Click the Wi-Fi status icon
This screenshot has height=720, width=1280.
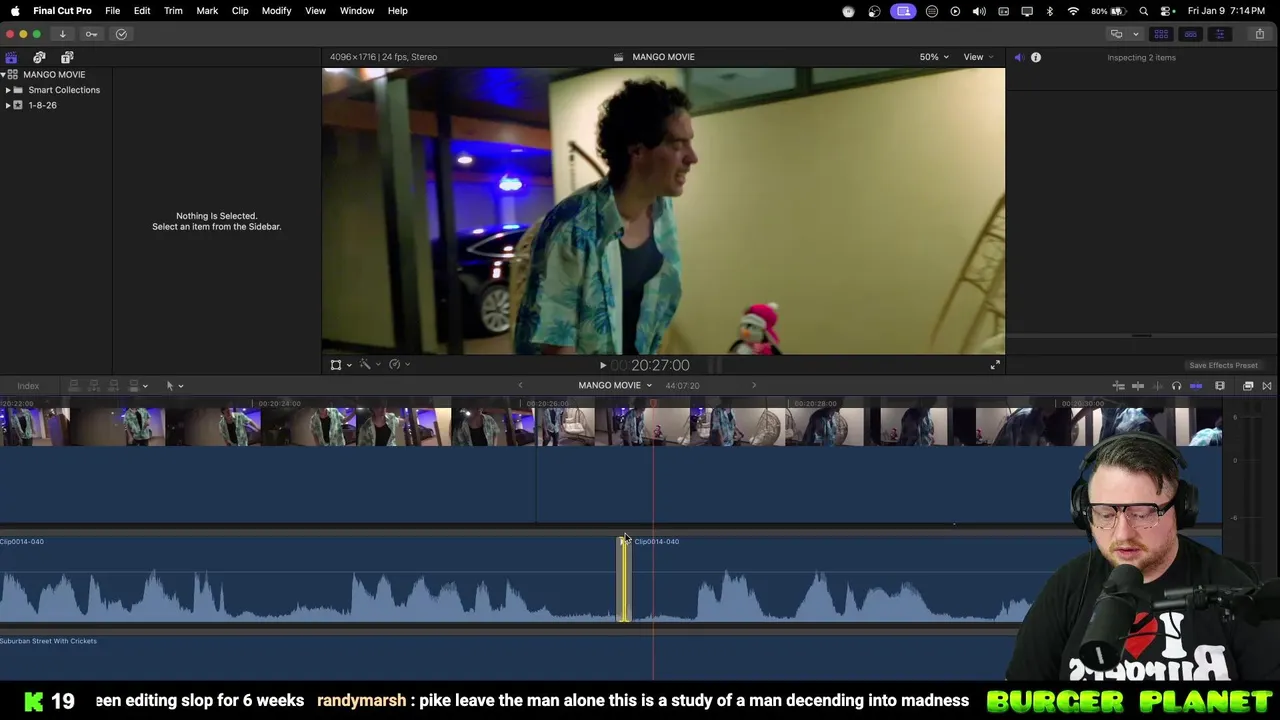click(1073, 11)
